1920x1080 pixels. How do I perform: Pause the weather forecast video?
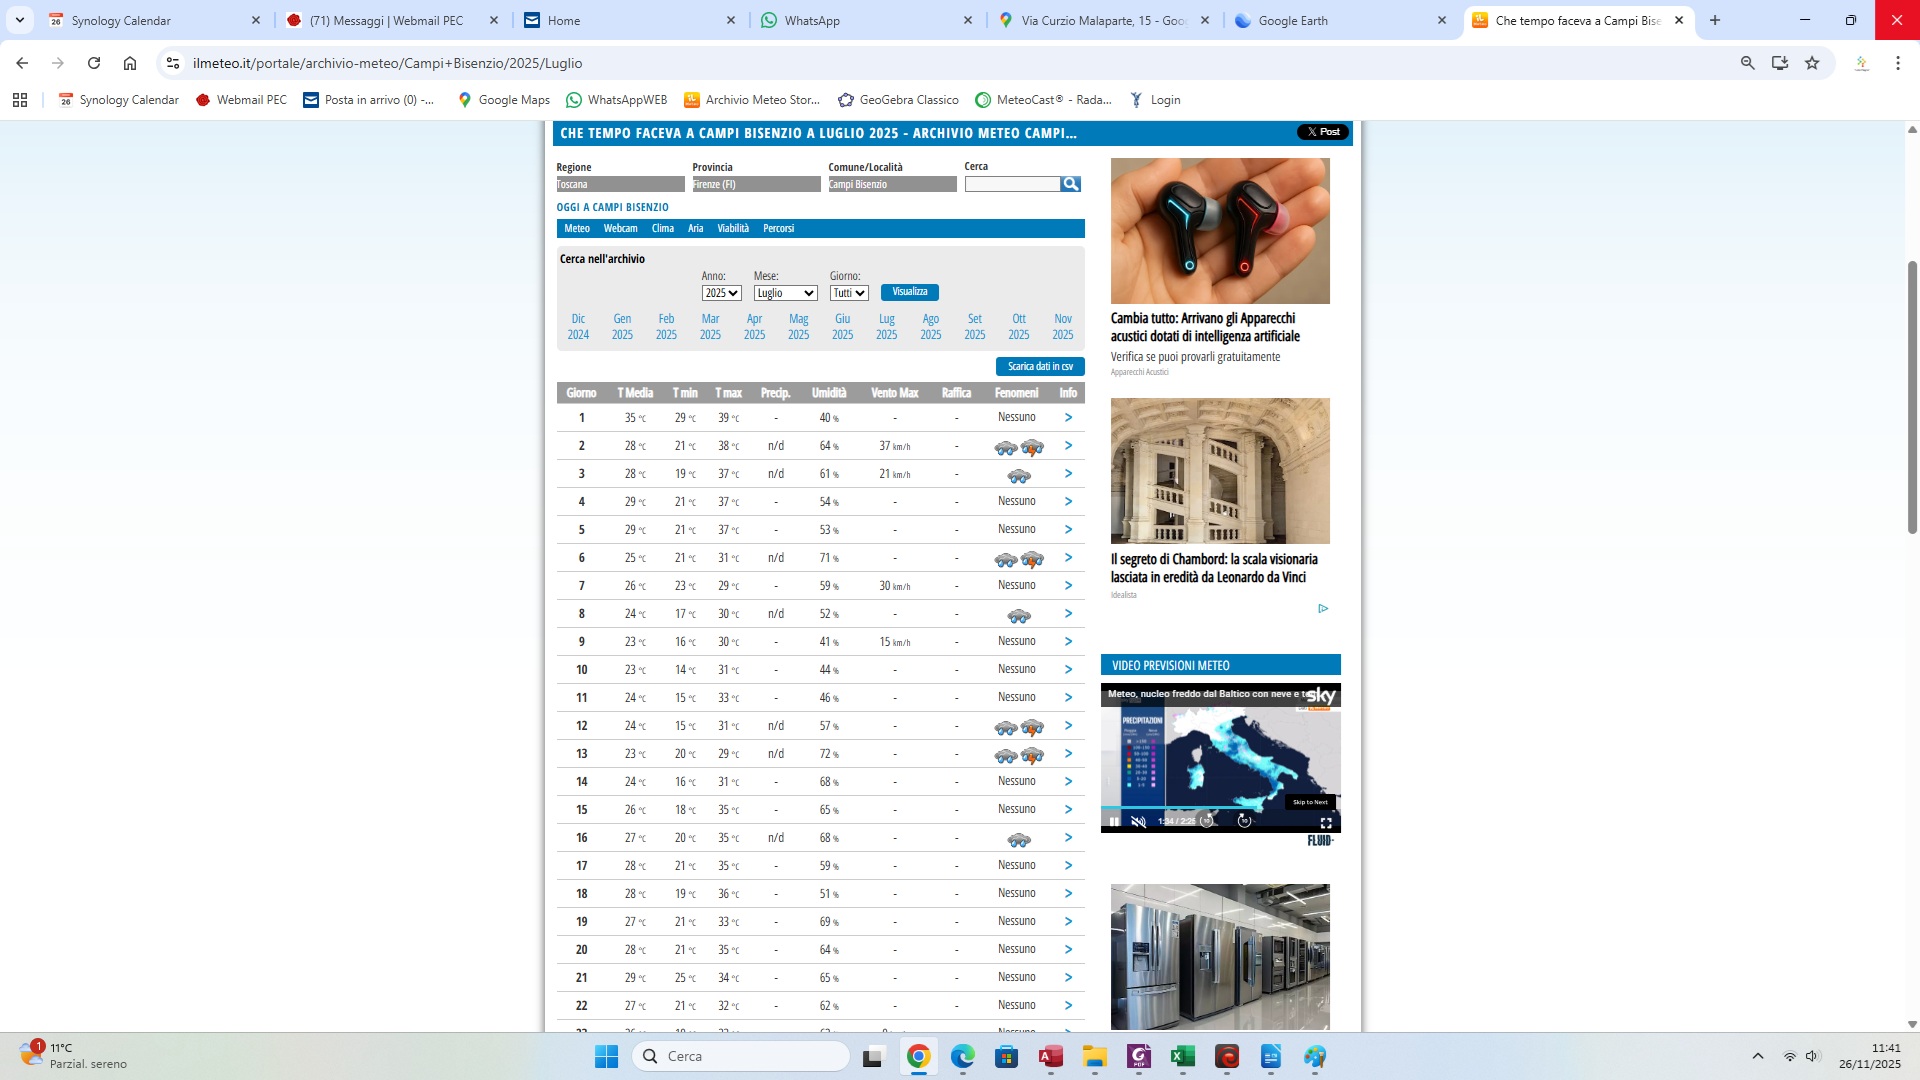coord(1114,822)
